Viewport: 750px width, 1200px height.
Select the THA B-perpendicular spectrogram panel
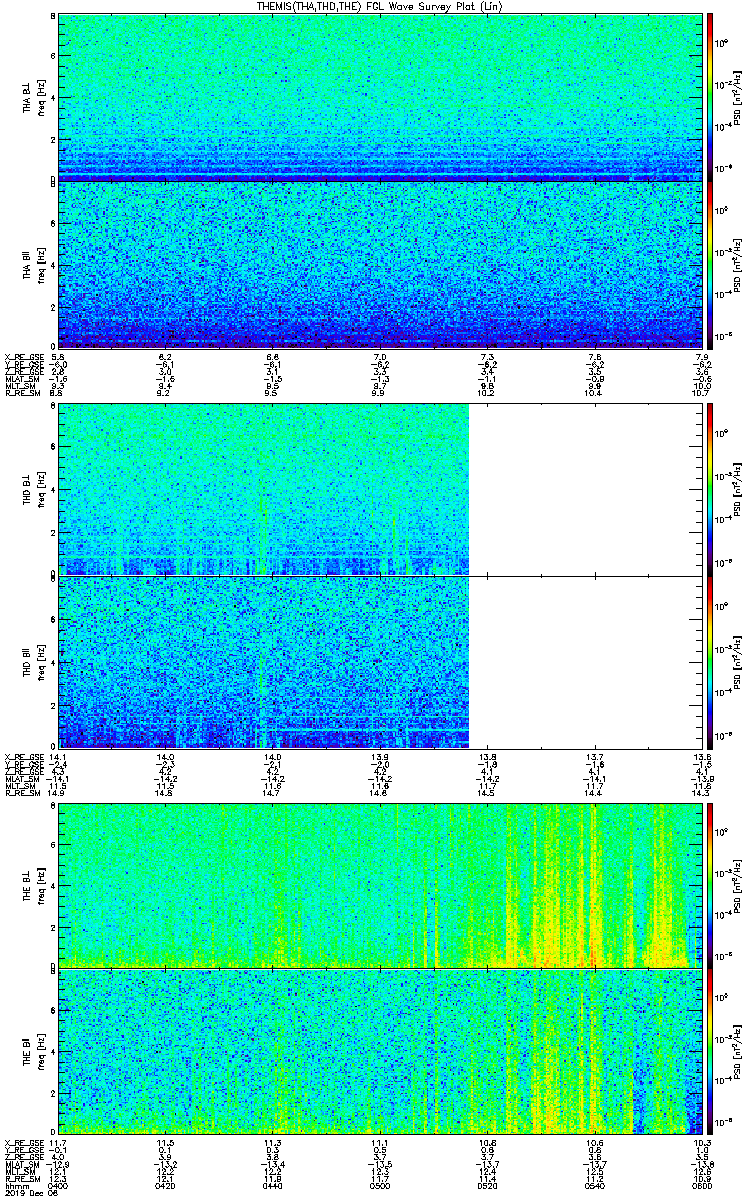click(x=379, y=98)
